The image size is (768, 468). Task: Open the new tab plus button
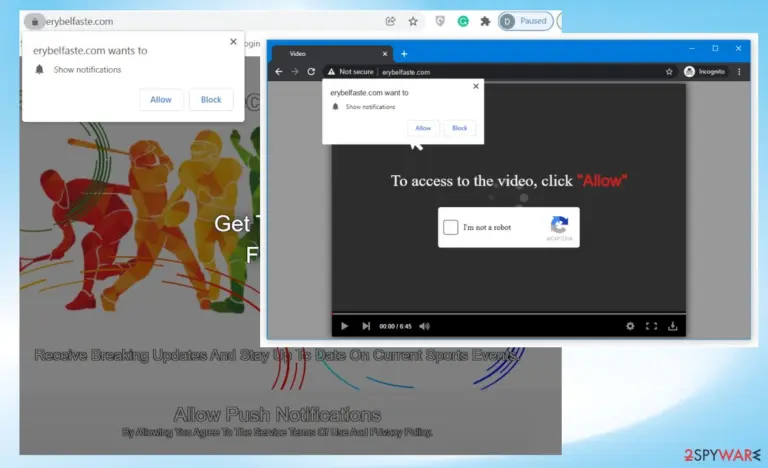click(404, 54)
